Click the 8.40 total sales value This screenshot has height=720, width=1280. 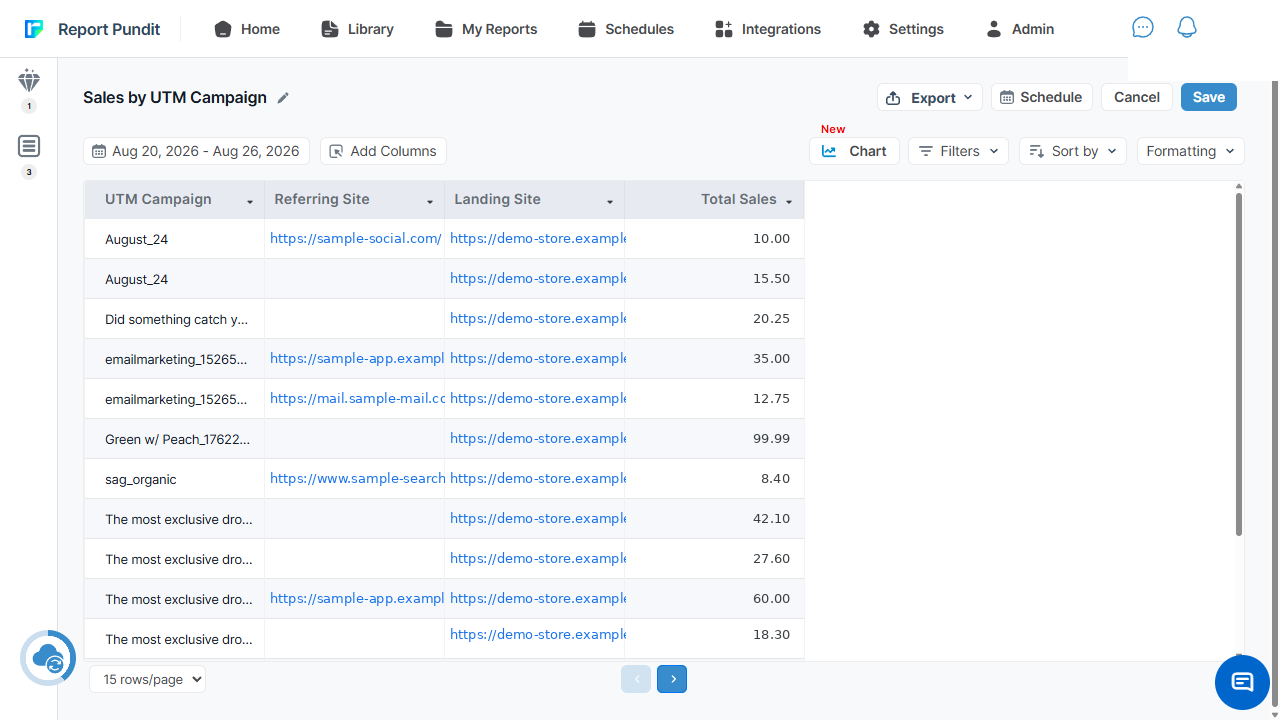(x=775, y=478)
